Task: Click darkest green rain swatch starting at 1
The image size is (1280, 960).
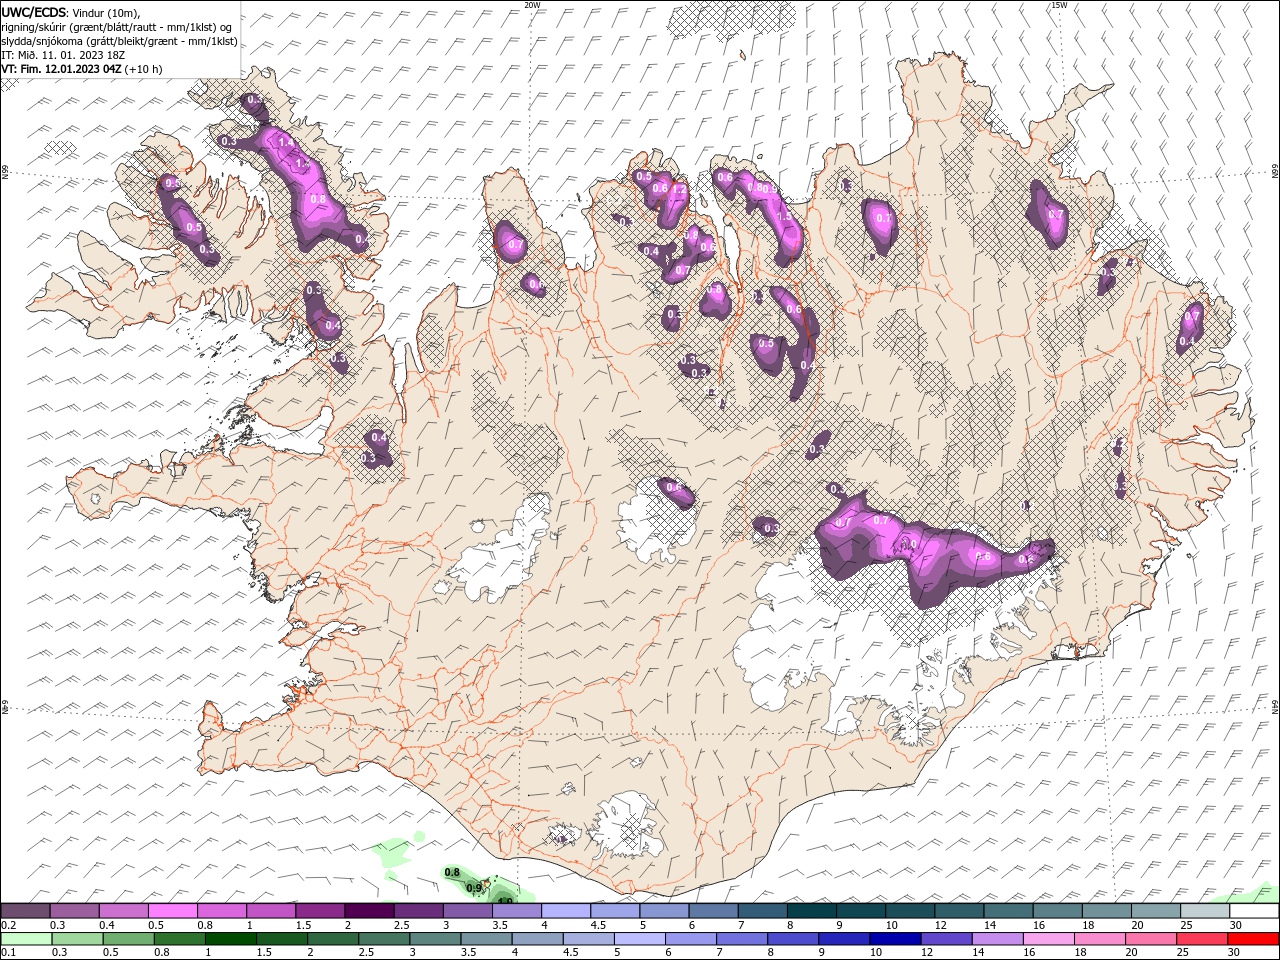Action: [x=230, y=939]
